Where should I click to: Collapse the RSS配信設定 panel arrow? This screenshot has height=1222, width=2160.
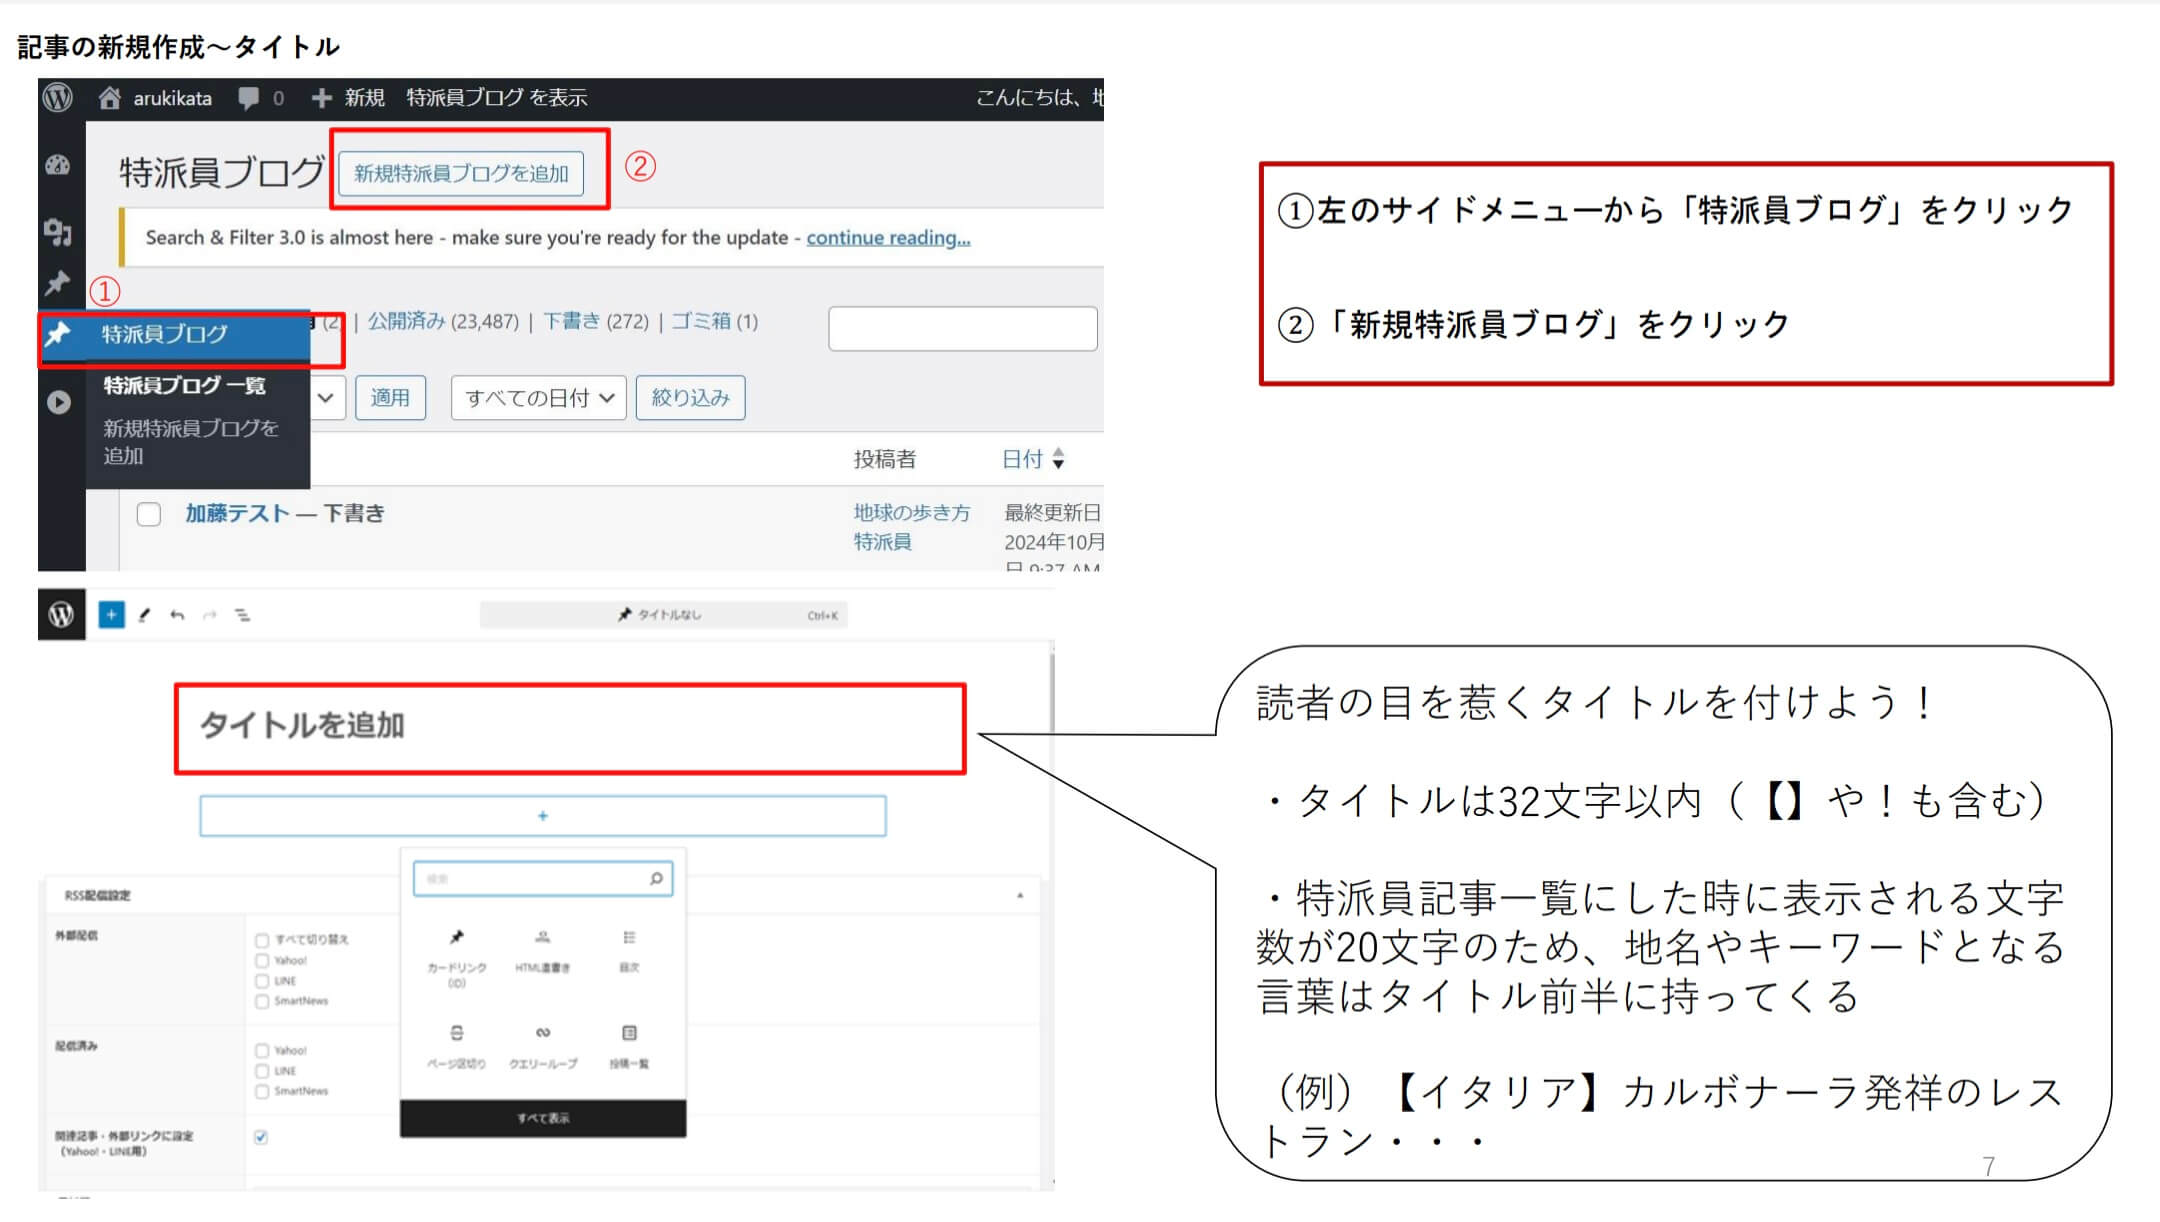tap(1020, 895)
